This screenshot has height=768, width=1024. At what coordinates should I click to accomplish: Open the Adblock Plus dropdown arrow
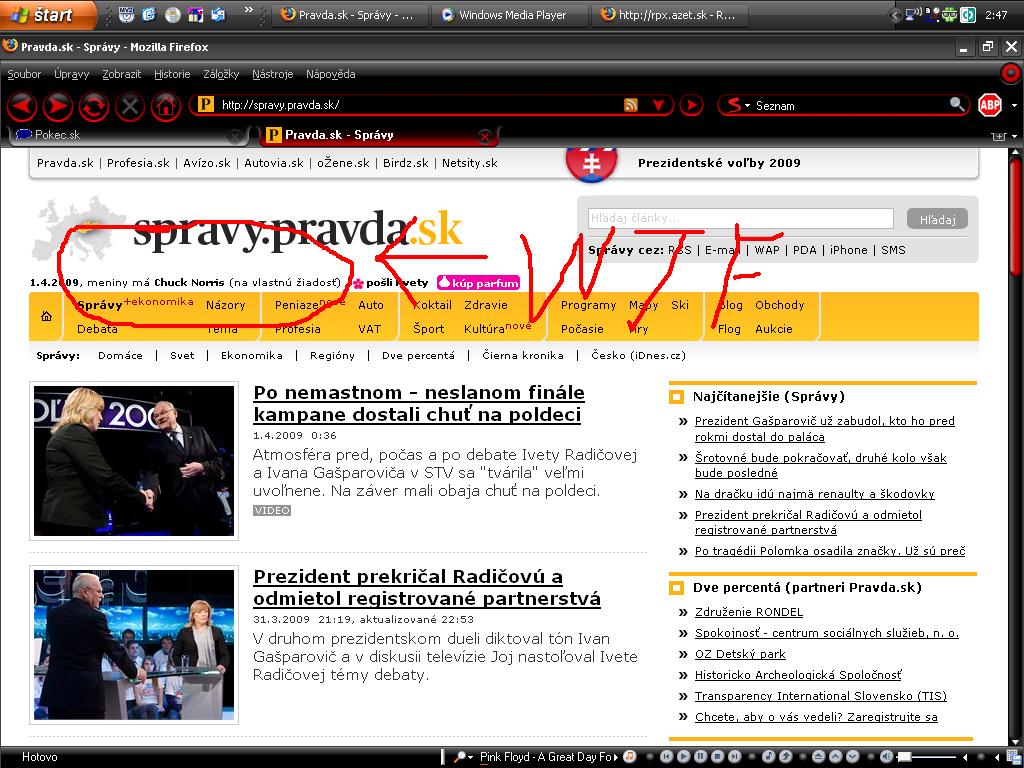[x=1014, y=105]
